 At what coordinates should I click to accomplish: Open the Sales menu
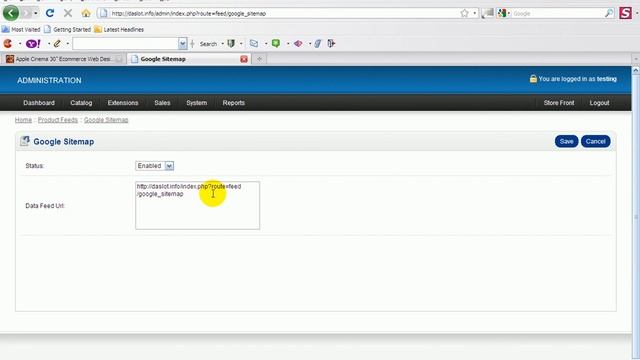[162, 103]
